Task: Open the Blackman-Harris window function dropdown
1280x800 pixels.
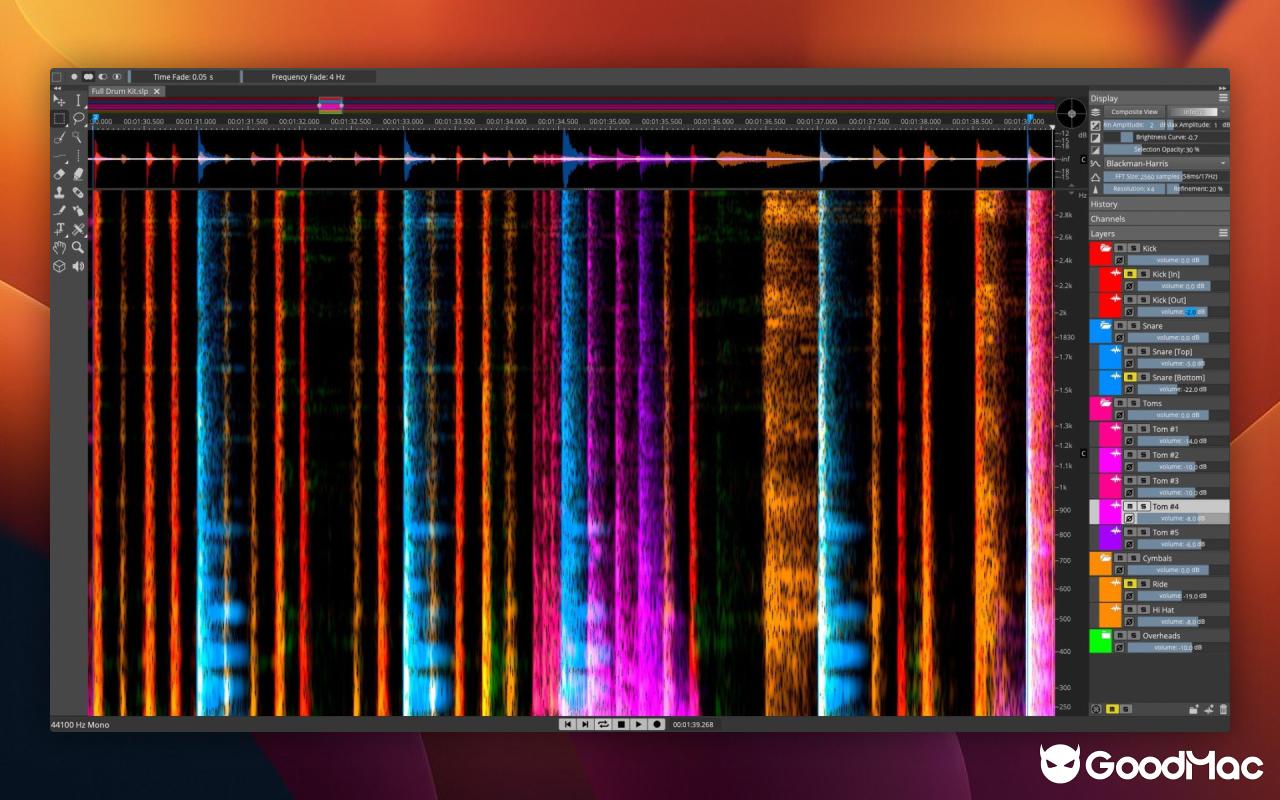Action: coord(1158,162)
